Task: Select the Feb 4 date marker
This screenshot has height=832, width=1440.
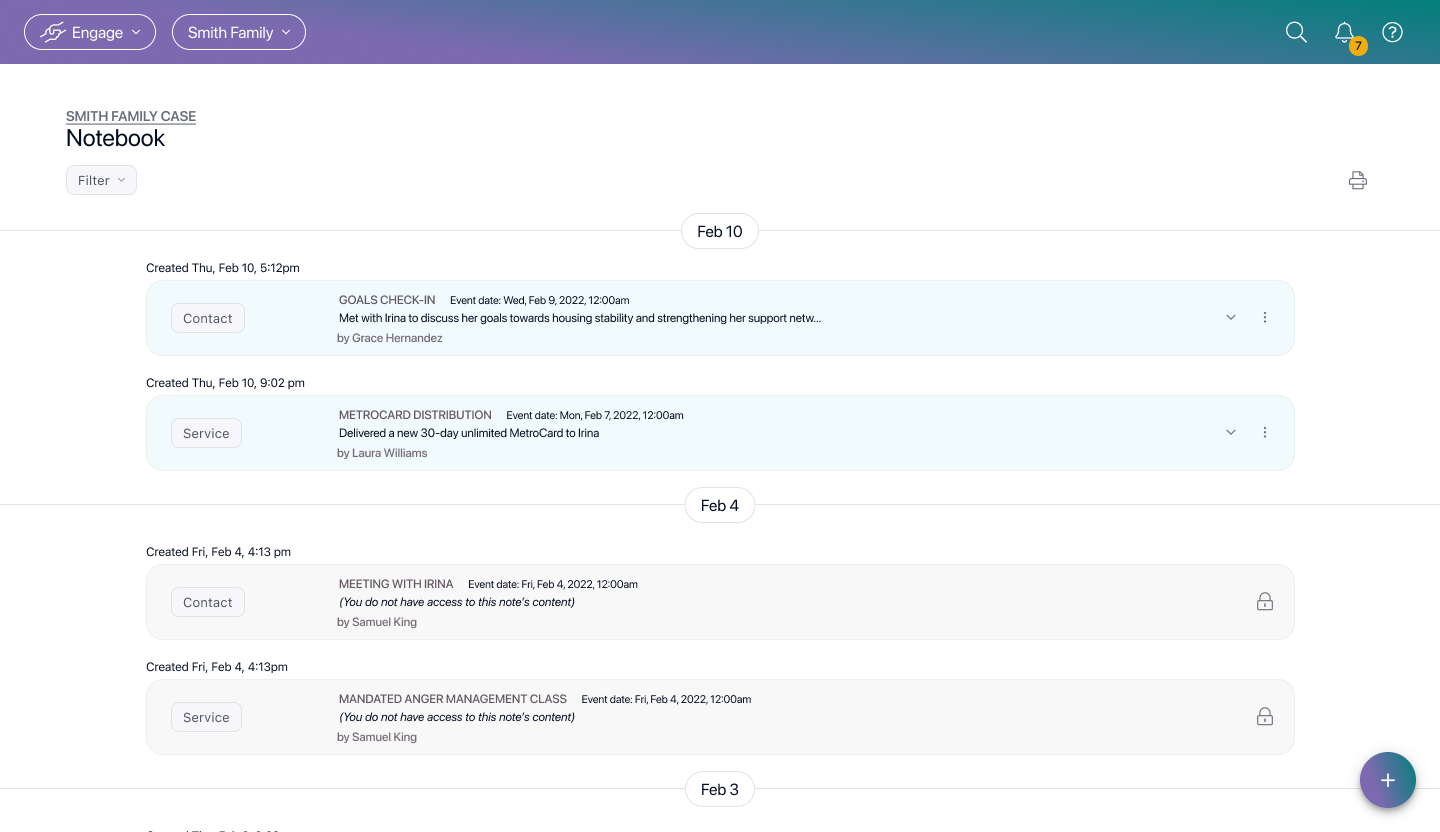Action: click(720, 505)
